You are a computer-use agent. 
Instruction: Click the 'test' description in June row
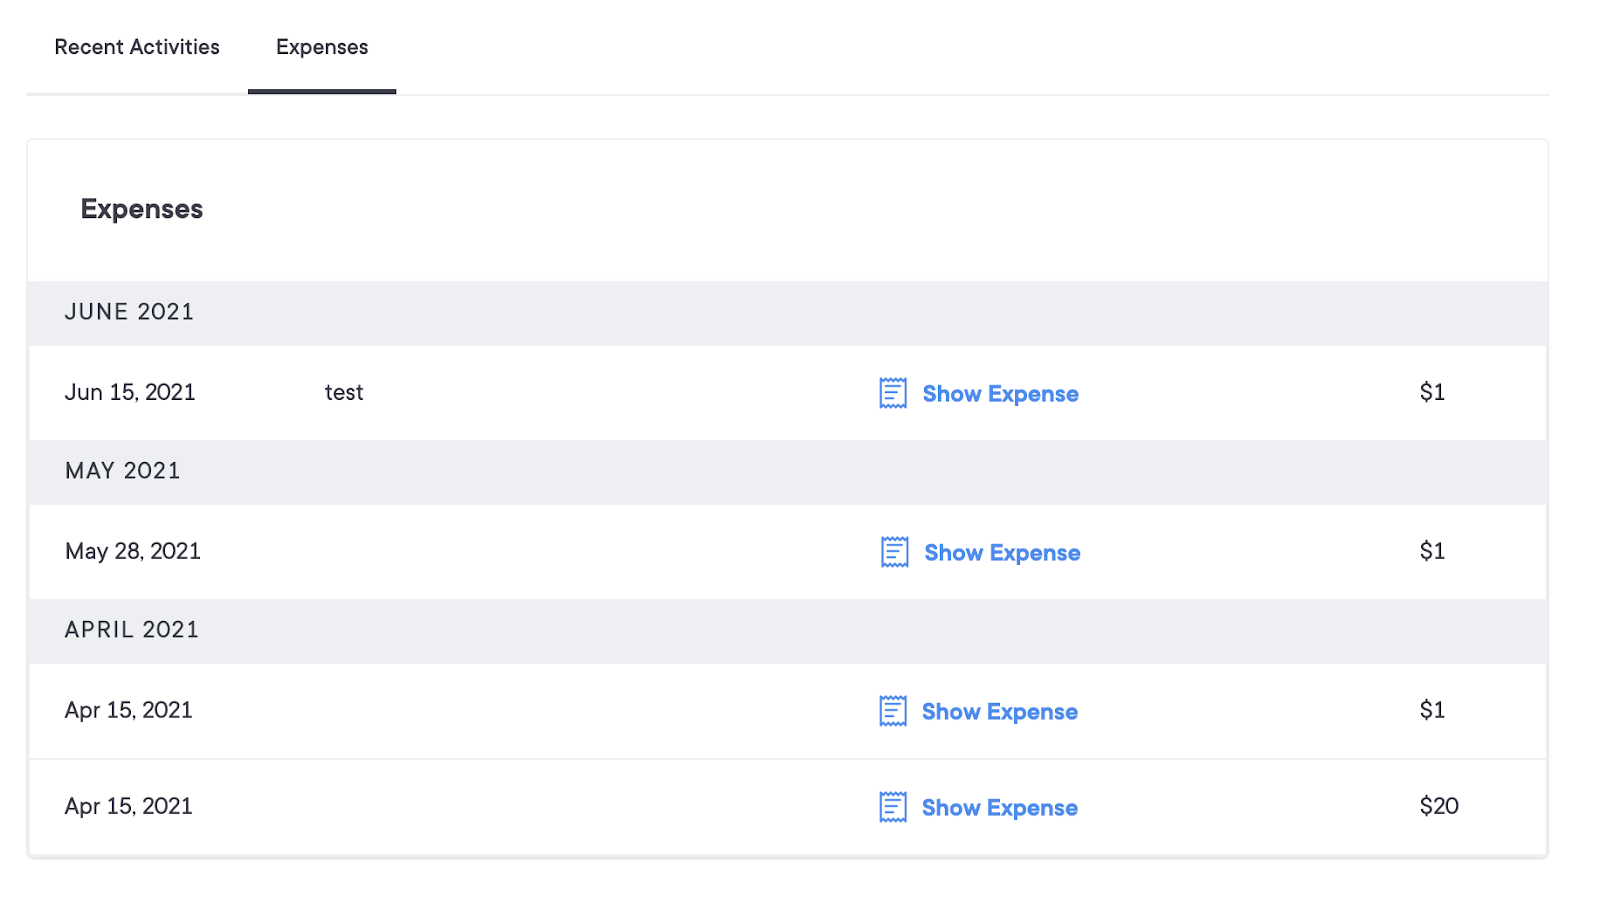(344, 393)
